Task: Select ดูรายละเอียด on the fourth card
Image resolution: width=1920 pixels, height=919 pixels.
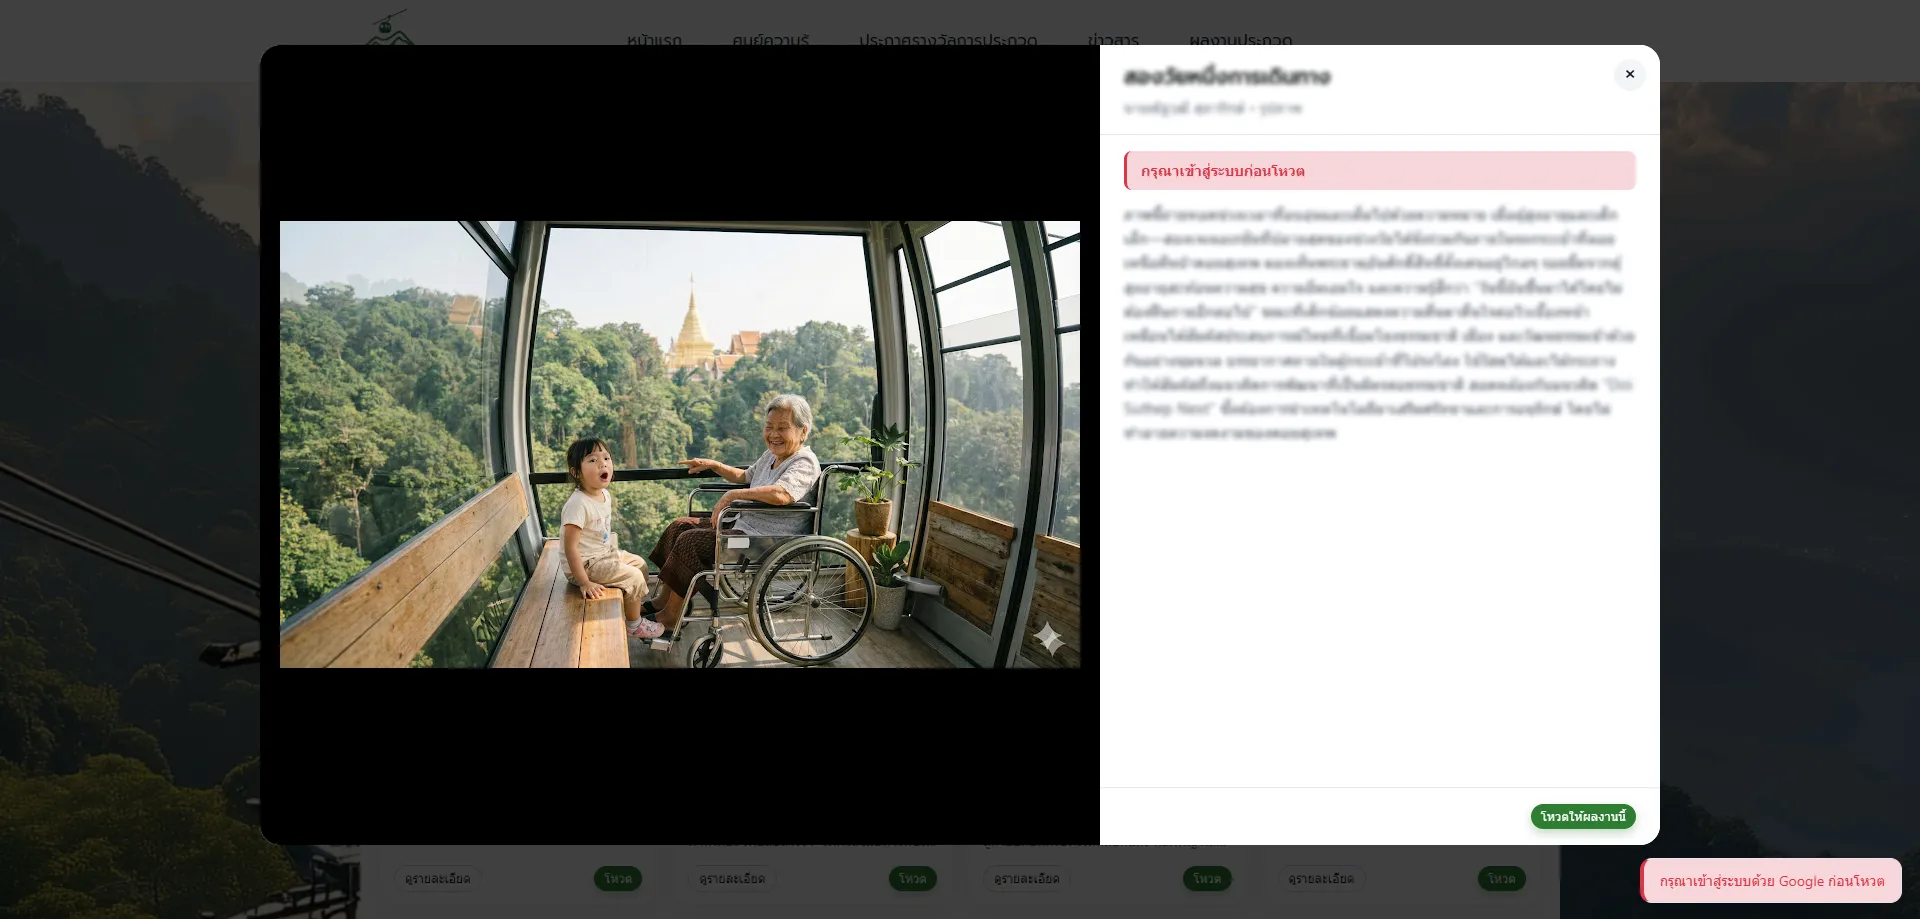Action: 1320,879
